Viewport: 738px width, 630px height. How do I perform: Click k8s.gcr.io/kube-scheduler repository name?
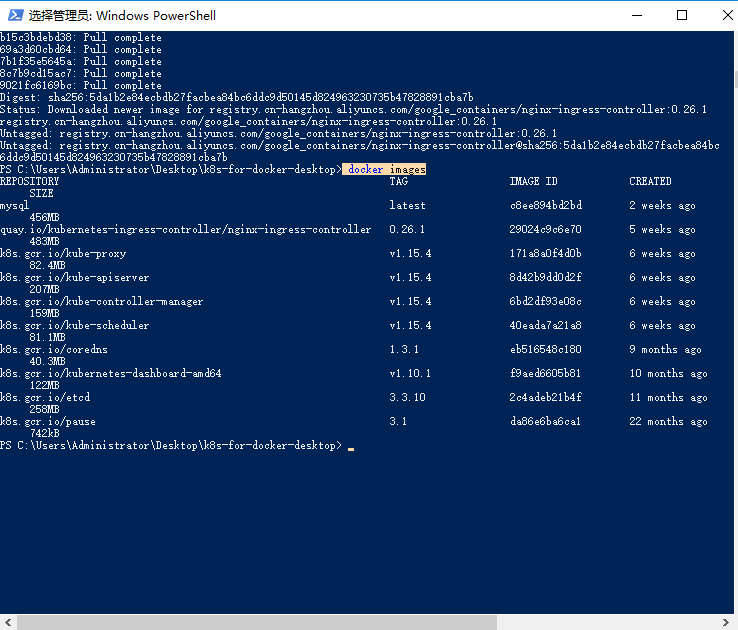[x=74, y=326]
